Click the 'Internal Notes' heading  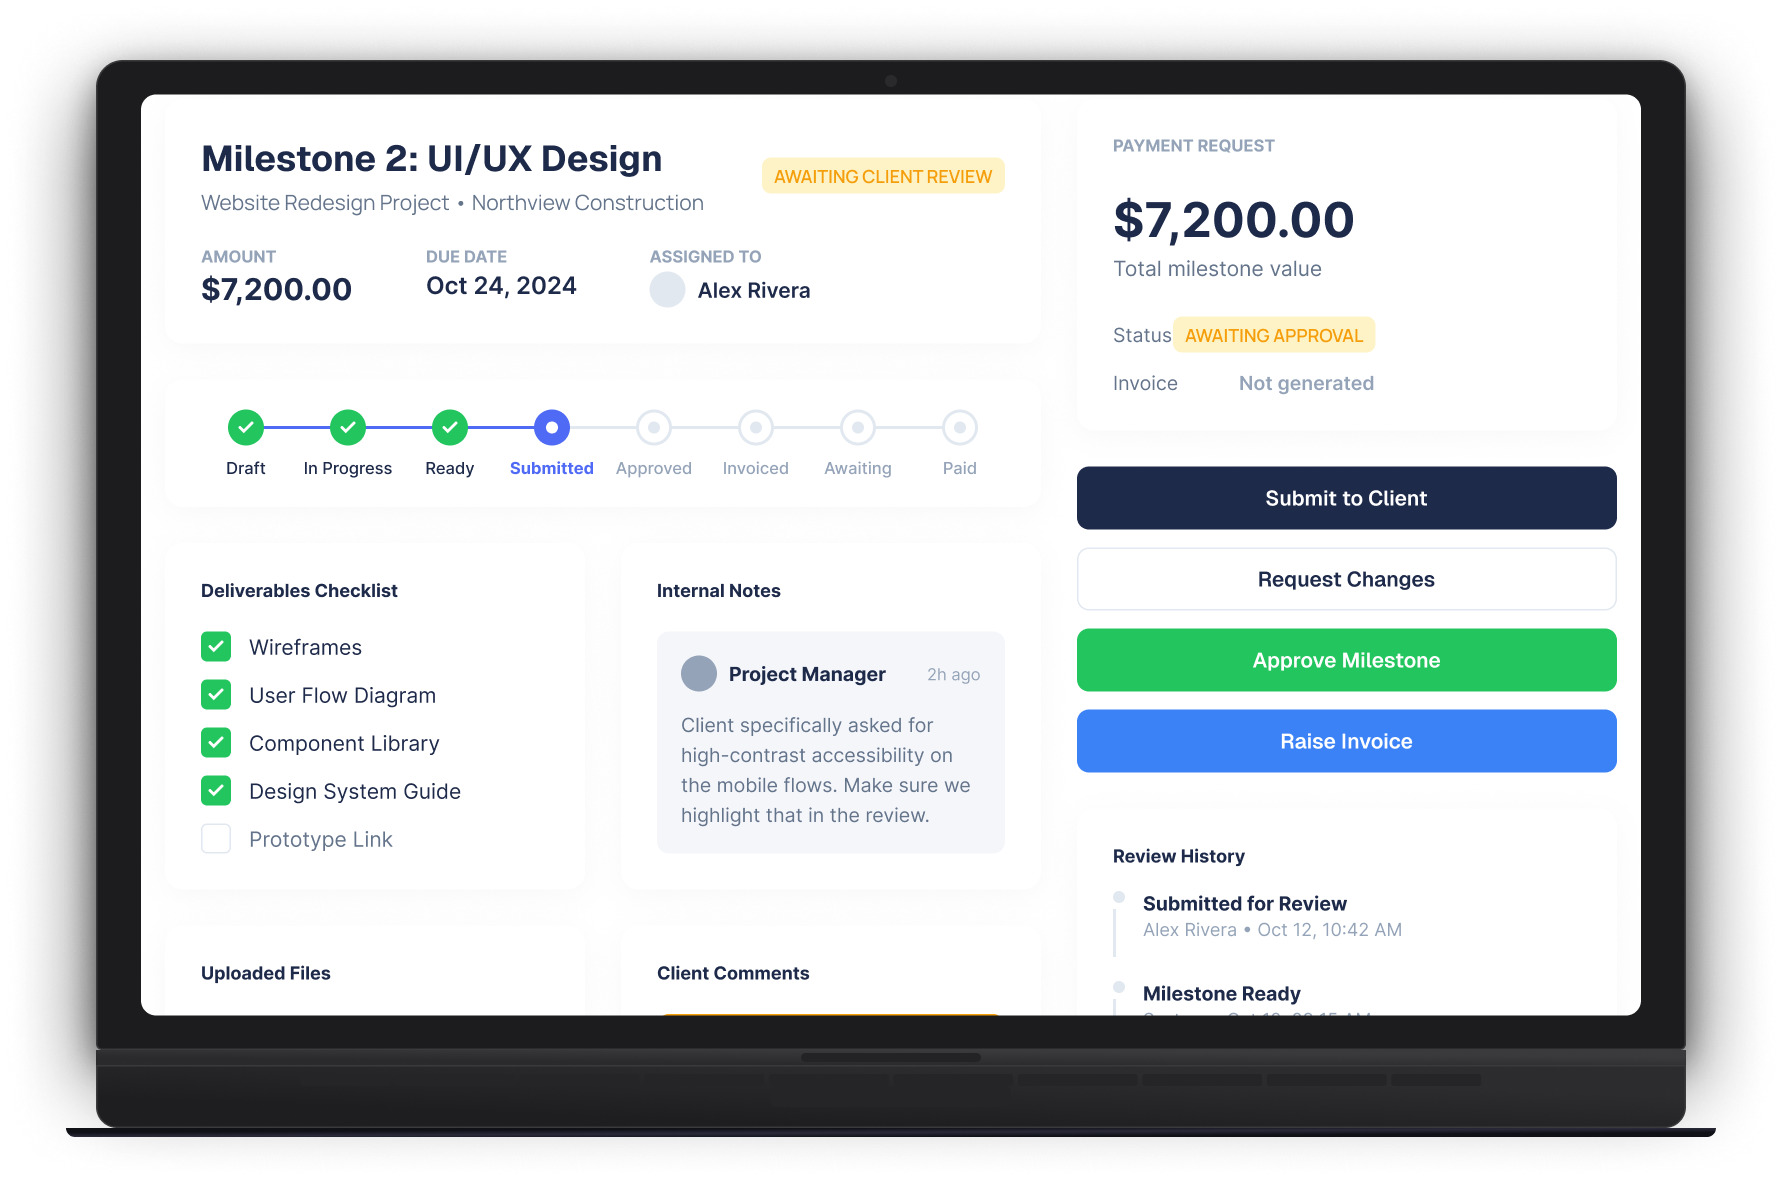[718, 591]
